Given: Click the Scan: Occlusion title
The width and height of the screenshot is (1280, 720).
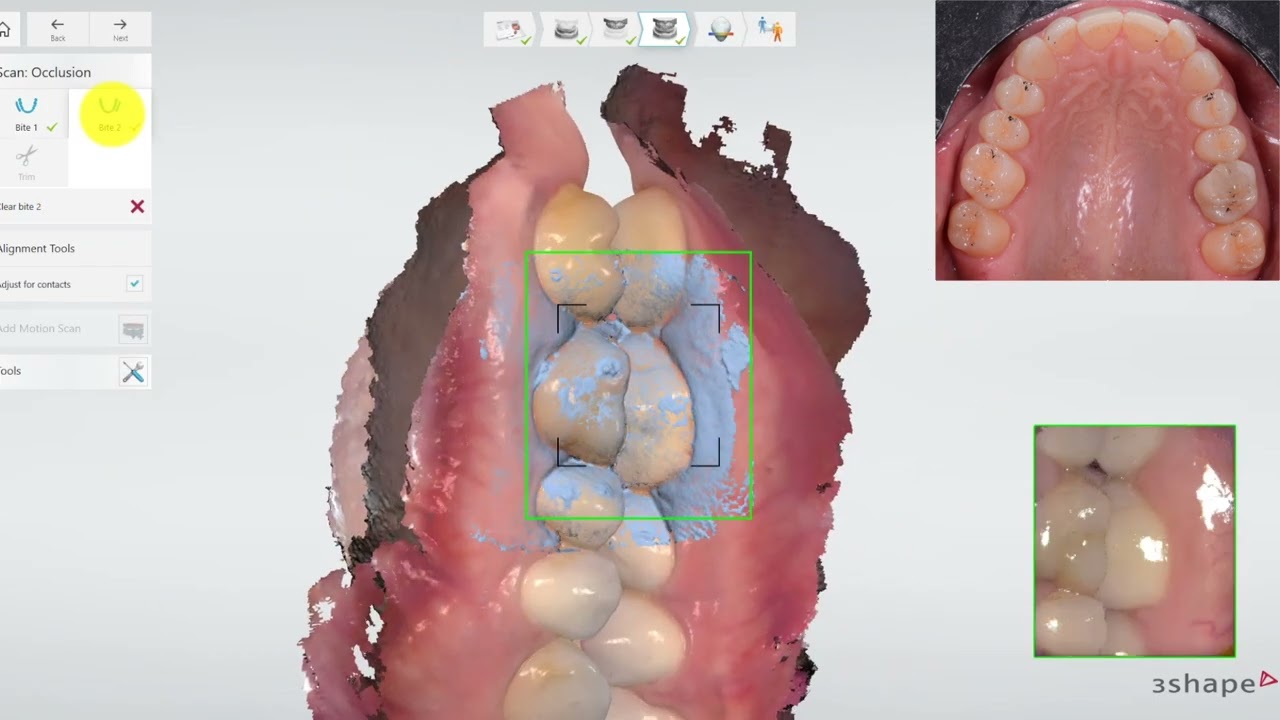Looking at the screenshot, I should pos(45,72).
